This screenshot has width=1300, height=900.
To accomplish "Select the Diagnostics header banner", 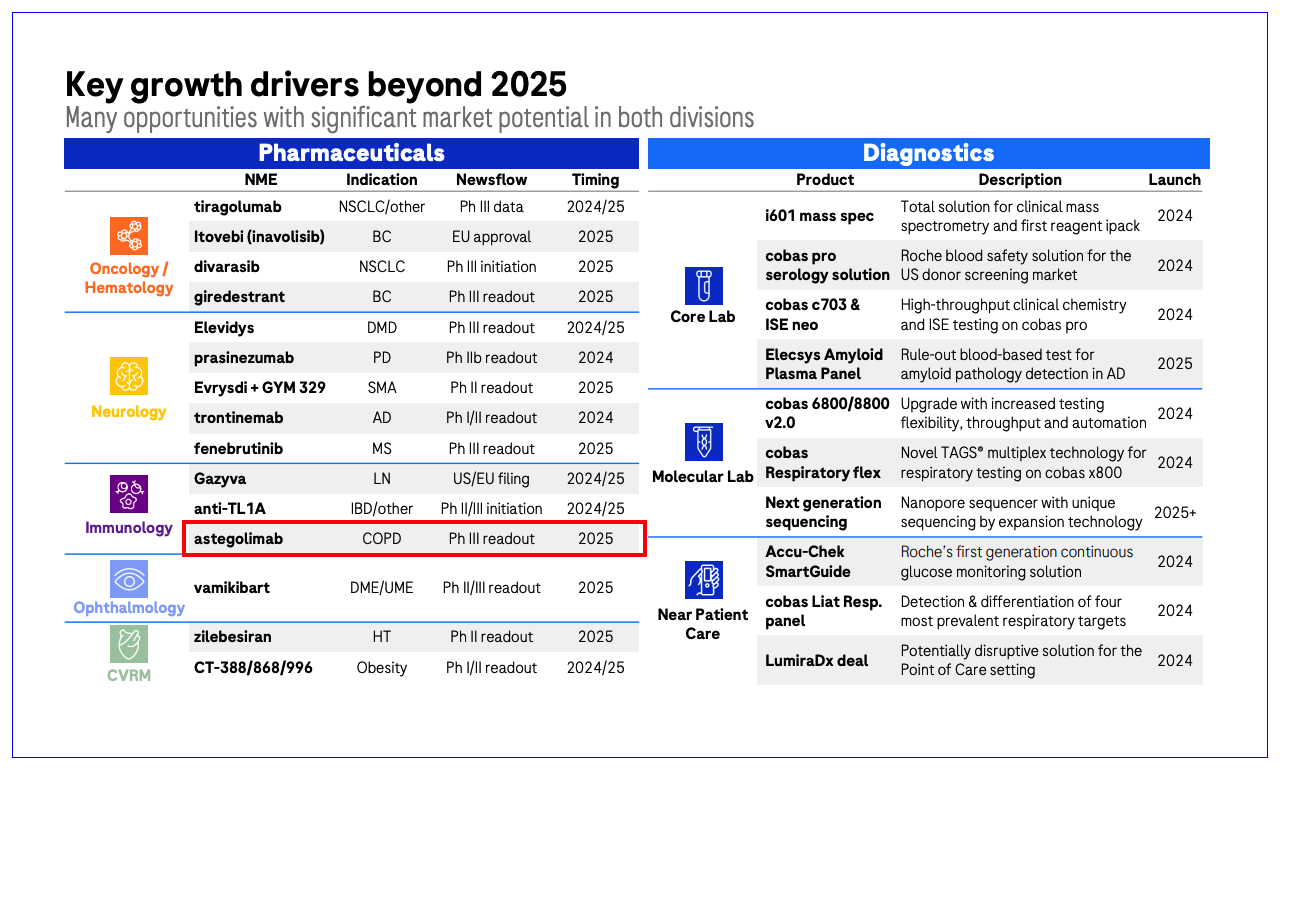I will (x=928, y=153).
